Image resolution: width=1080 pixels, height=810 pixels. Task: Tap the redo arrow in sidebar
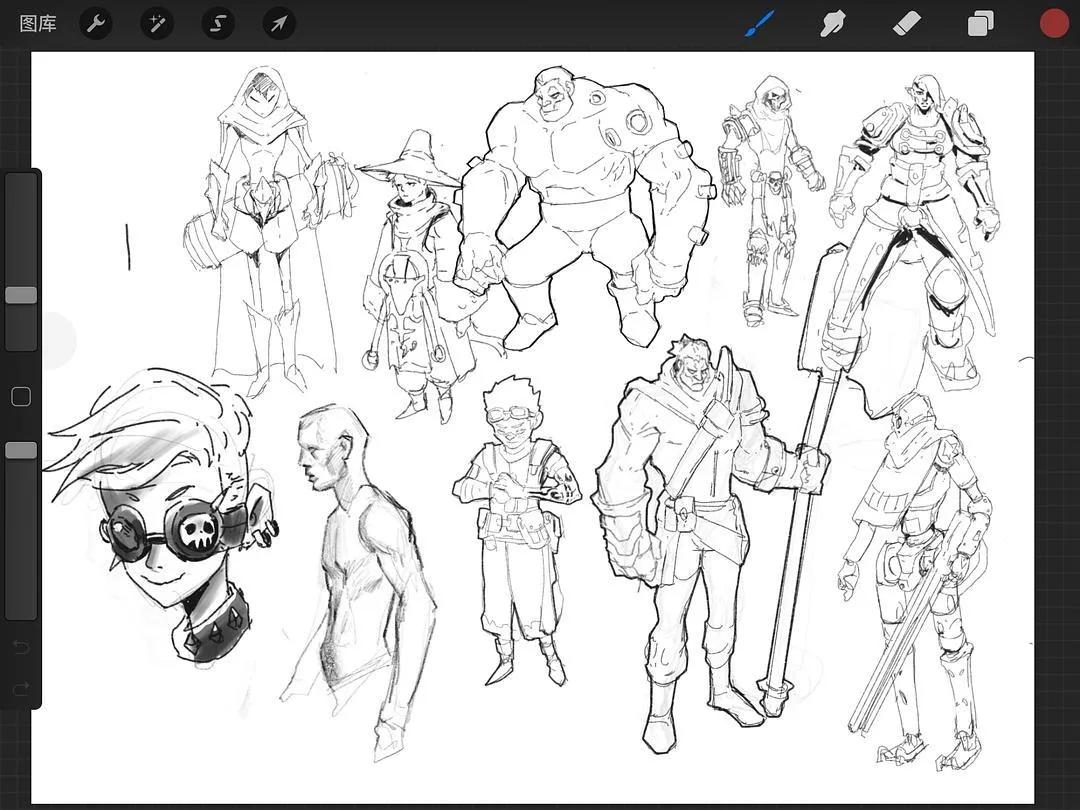(x=21, y=689)
